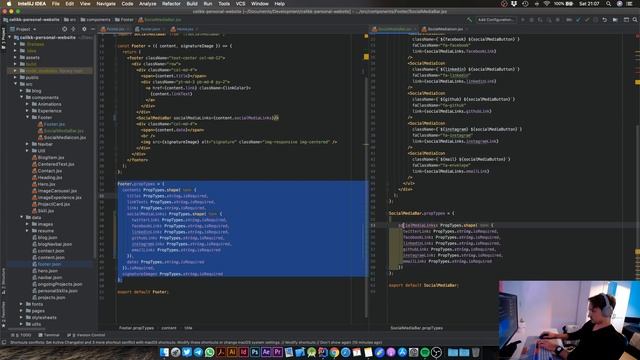Expand the public folder

16,77
